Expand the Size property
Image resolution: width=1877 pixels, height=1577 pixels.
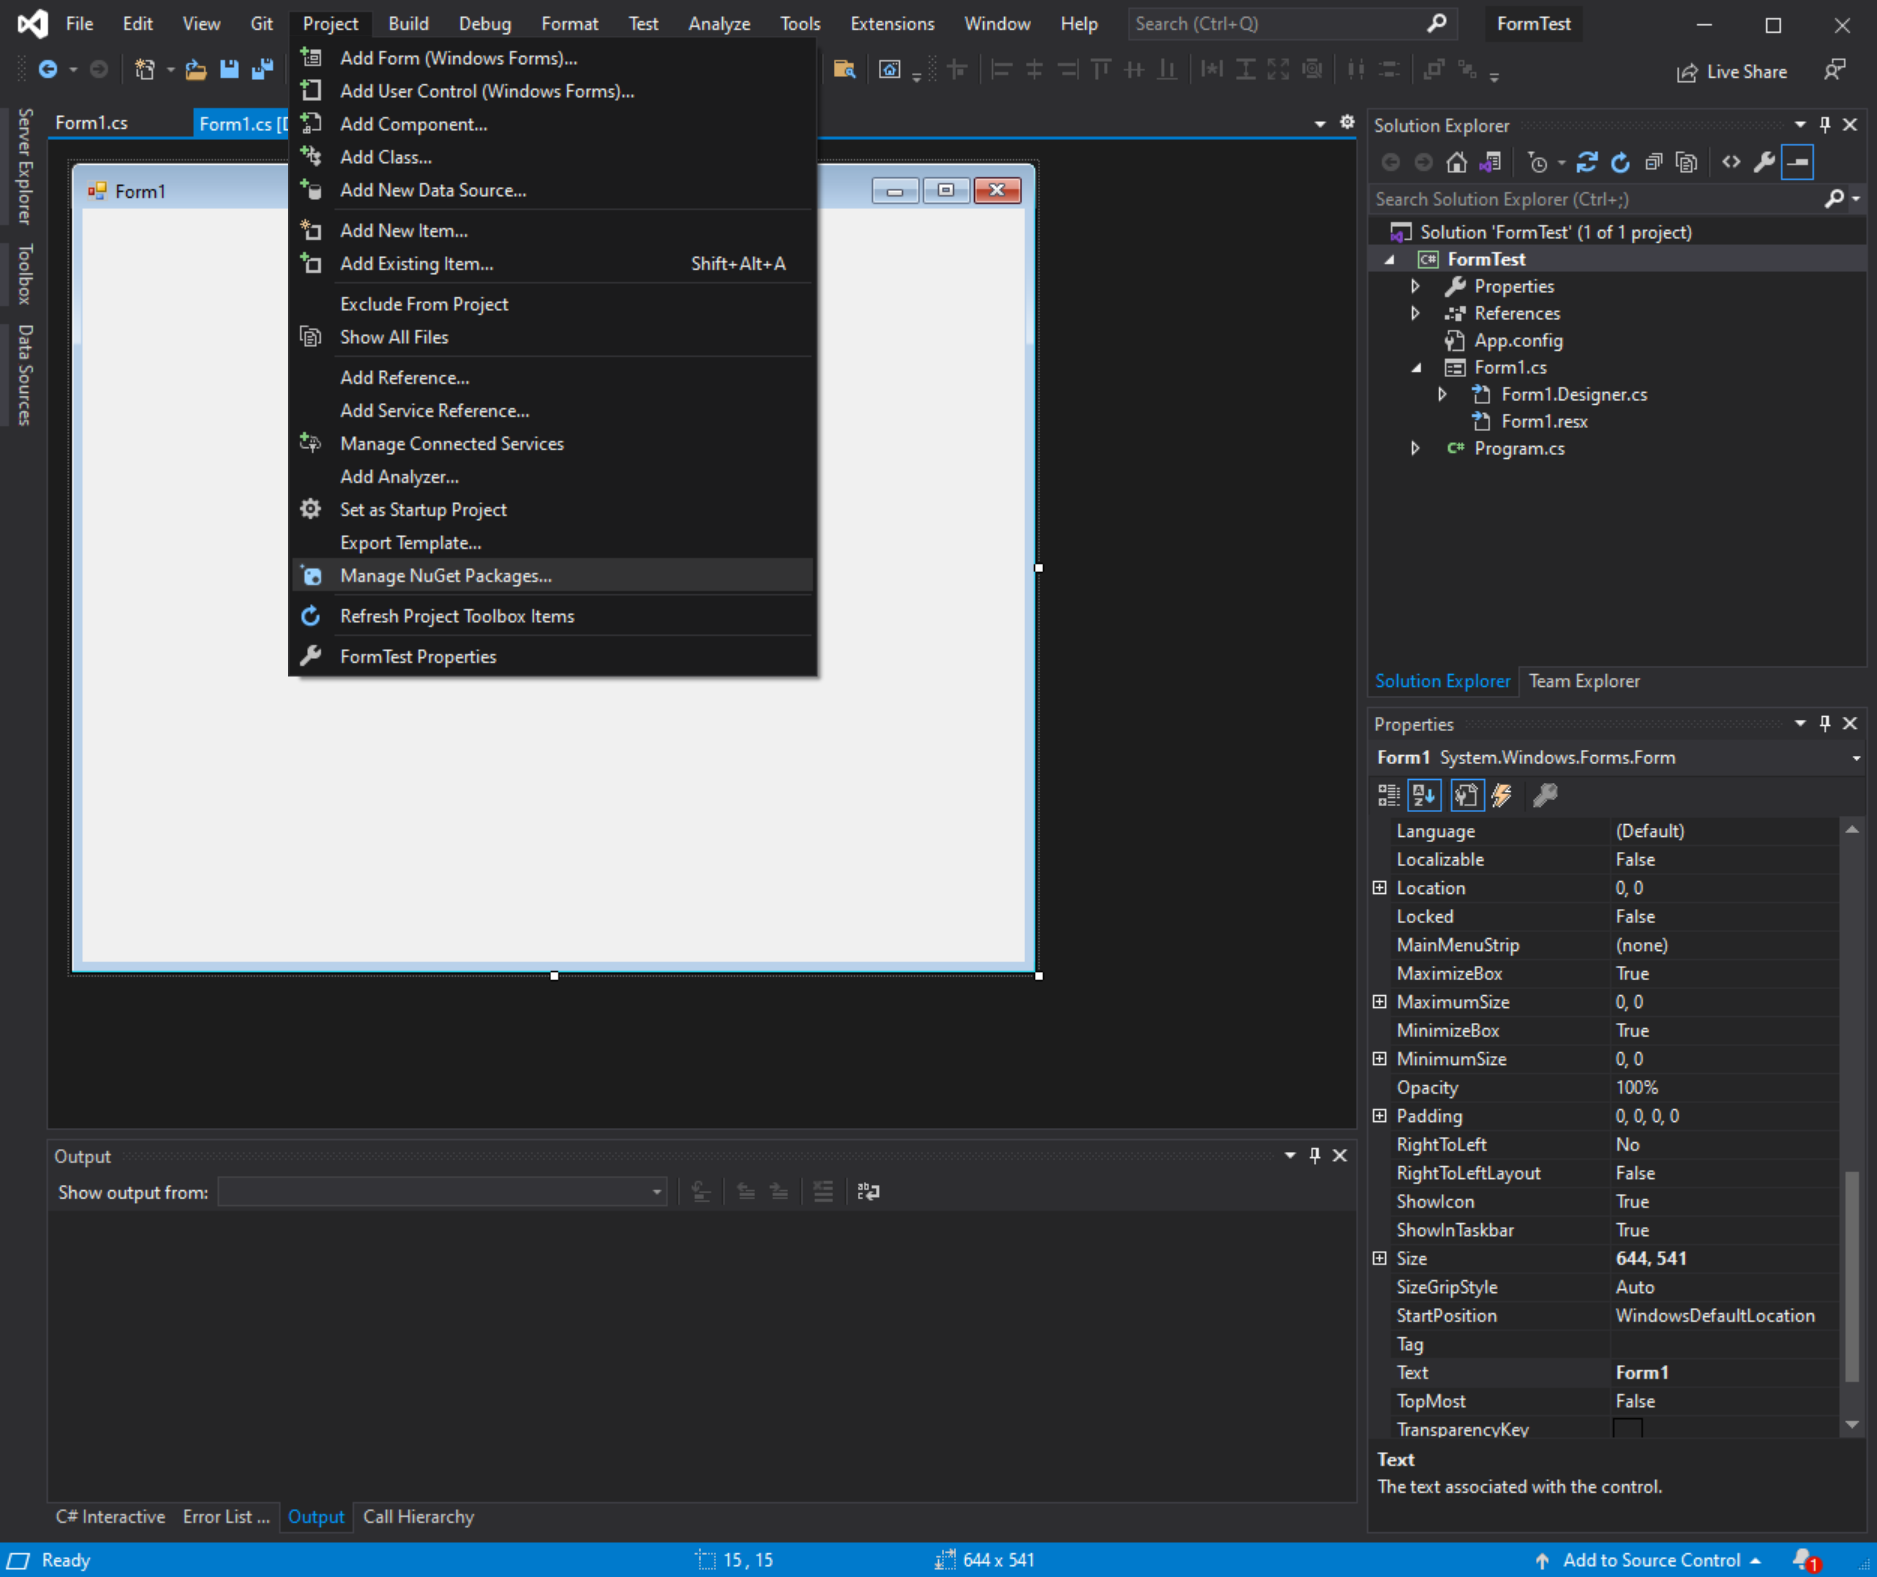(1380, 1258)
